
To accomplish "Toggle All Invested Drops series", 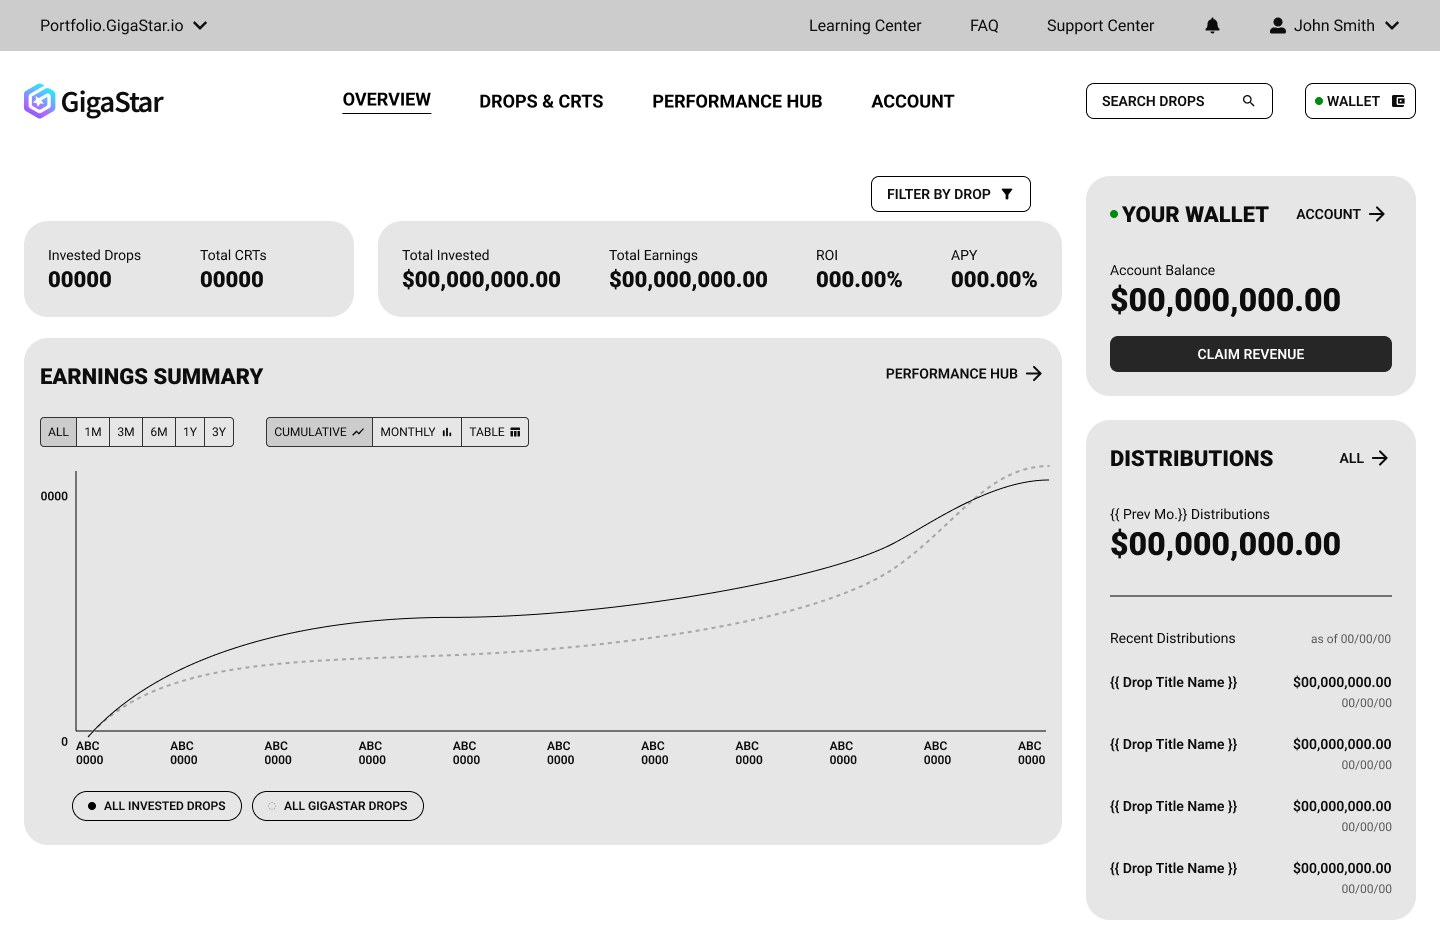I will click(157, 806).
